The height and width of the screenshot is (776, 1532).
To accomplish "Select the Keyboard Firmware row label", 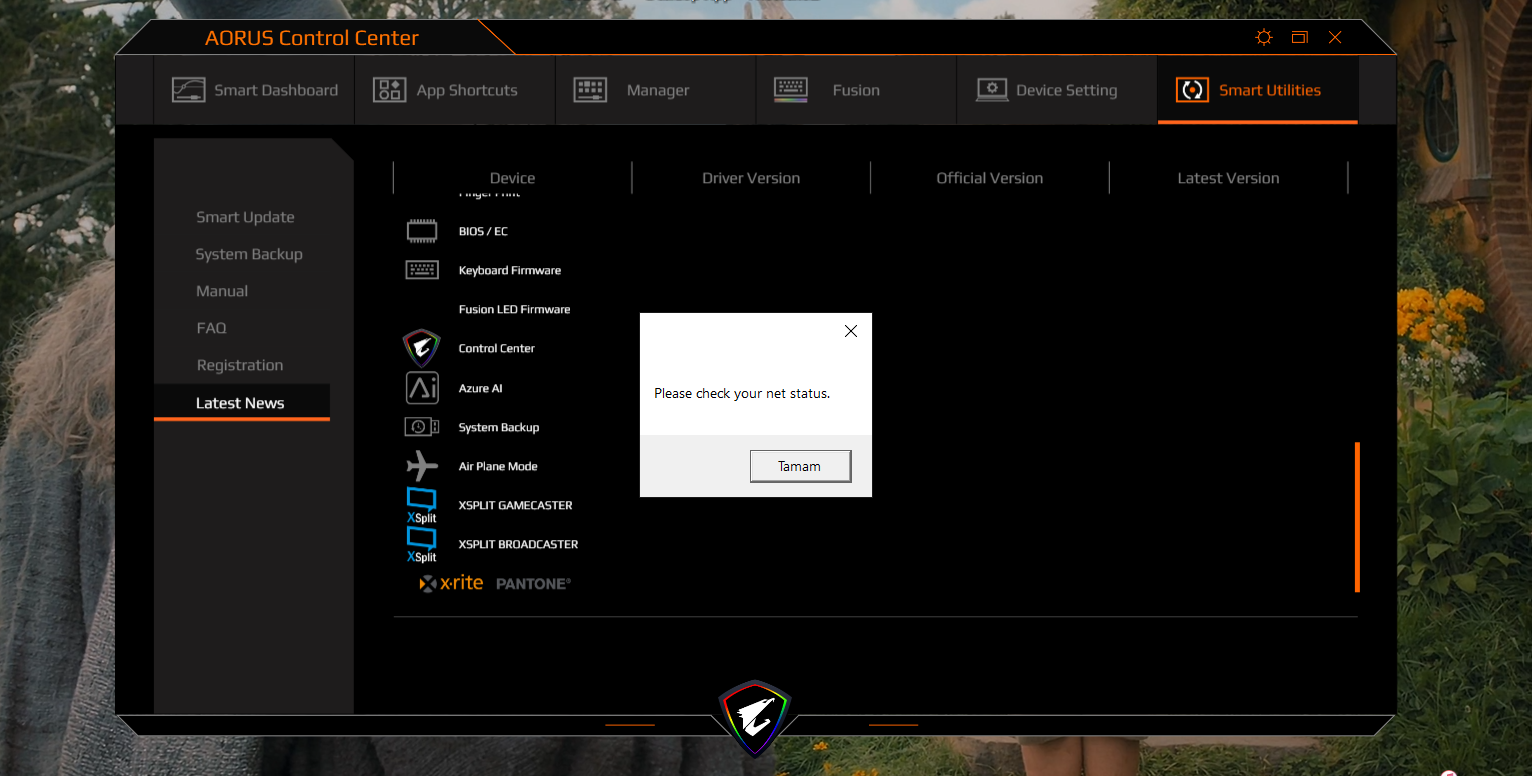I will (x=510, y=271).
